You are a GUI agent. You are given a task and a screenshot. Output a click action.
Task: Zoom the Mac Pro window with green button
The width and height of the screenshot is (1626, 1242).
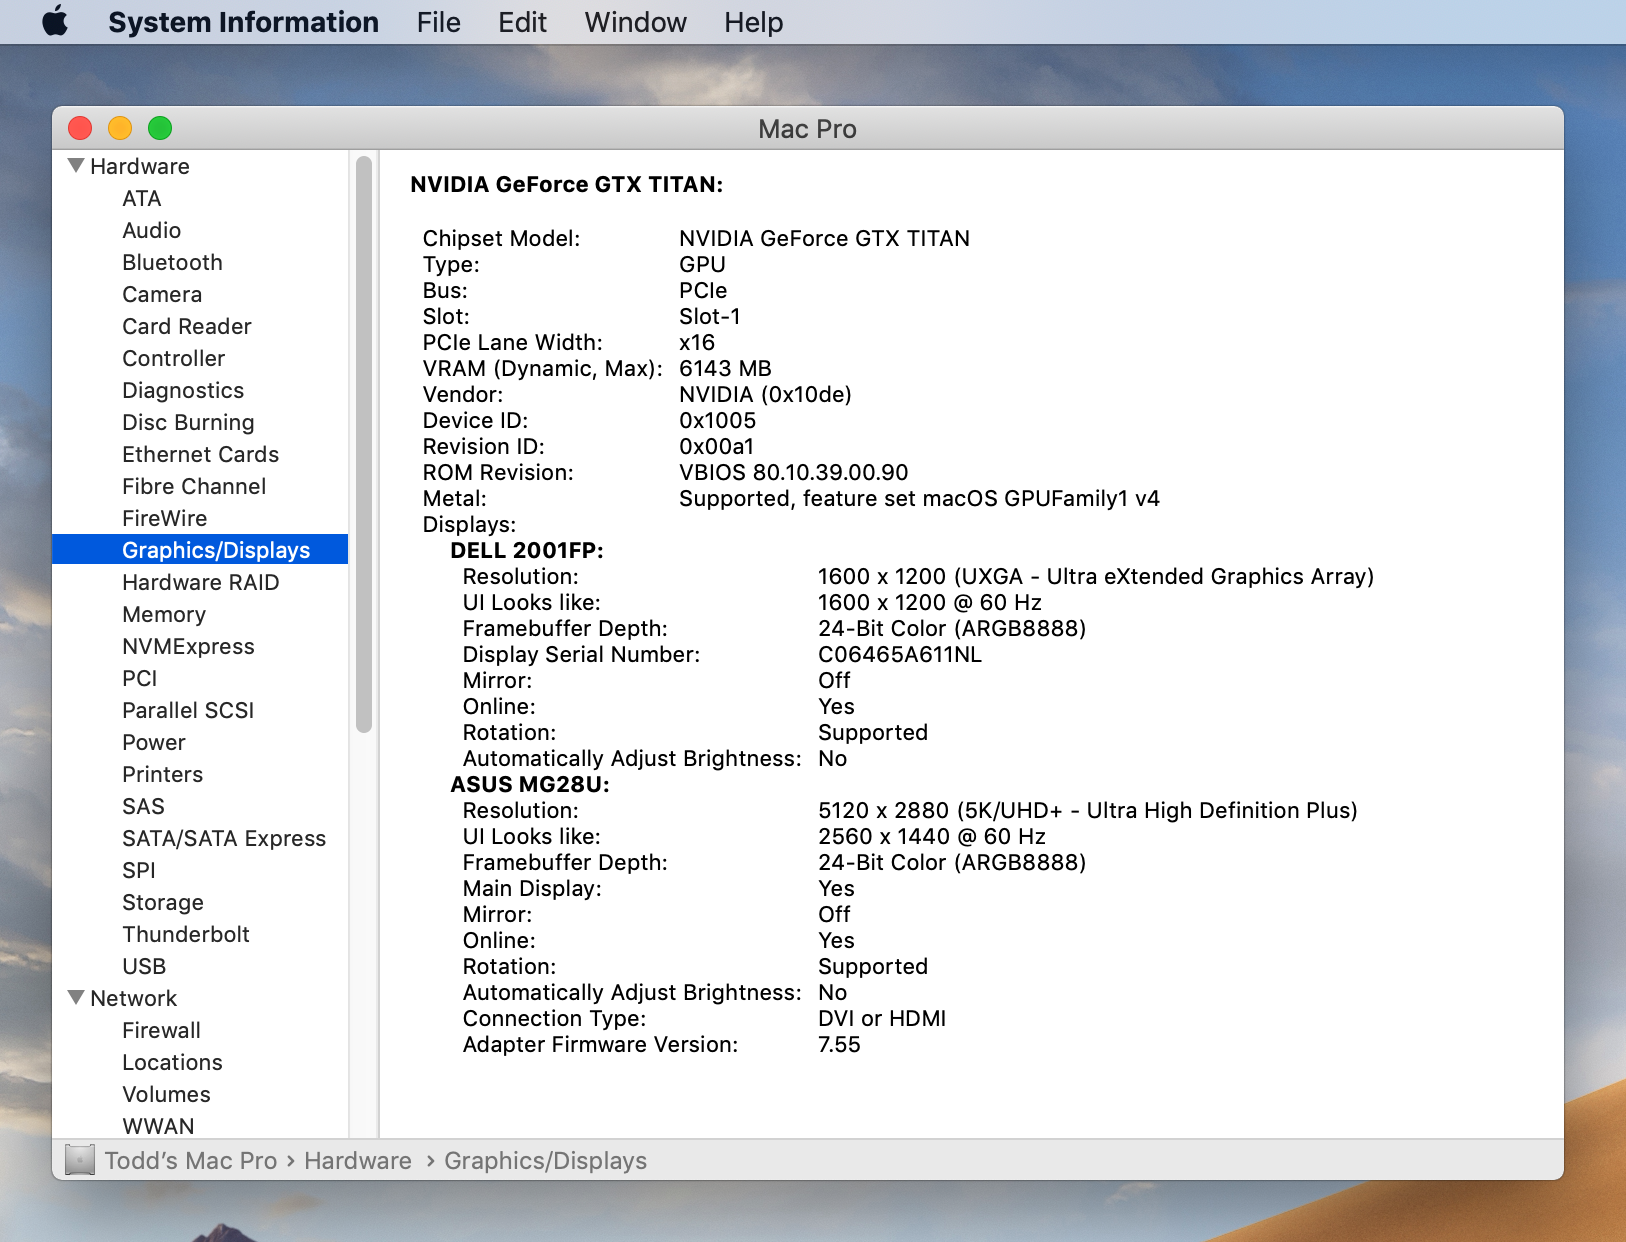point(160,128)
